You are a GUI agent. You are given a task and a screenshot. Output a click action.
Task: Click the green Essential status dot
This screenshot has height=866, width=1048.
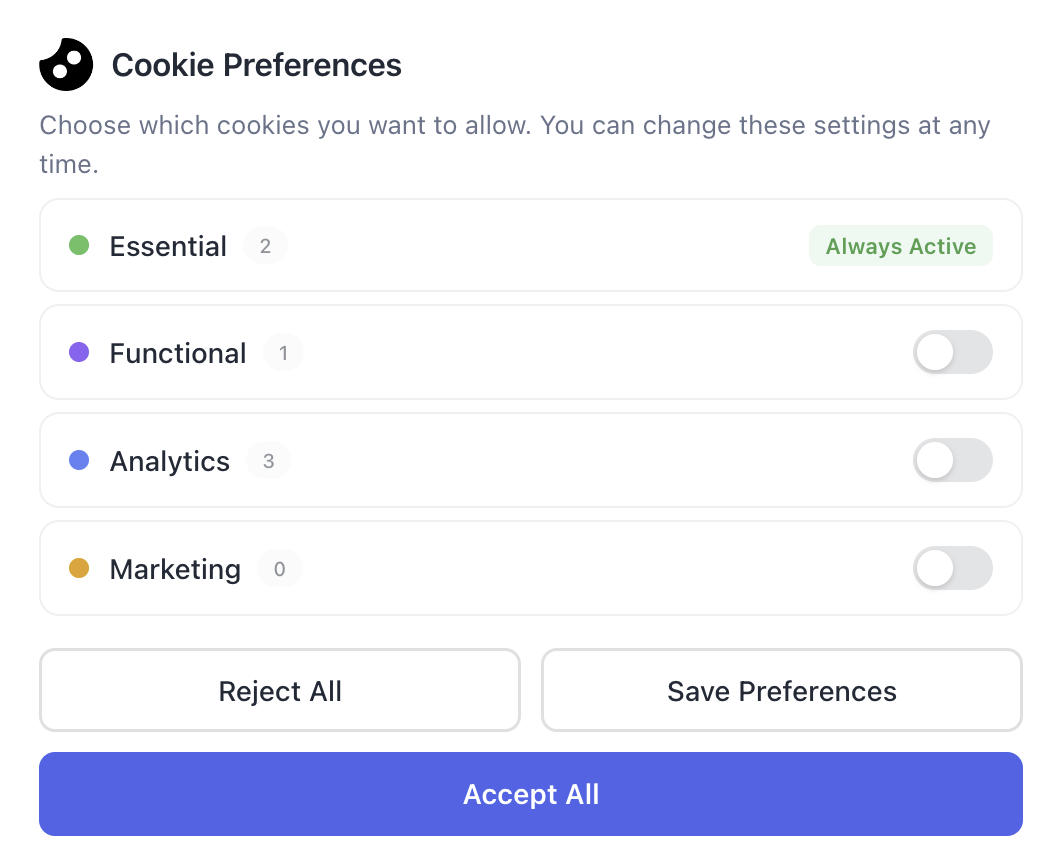click(79, 245)
